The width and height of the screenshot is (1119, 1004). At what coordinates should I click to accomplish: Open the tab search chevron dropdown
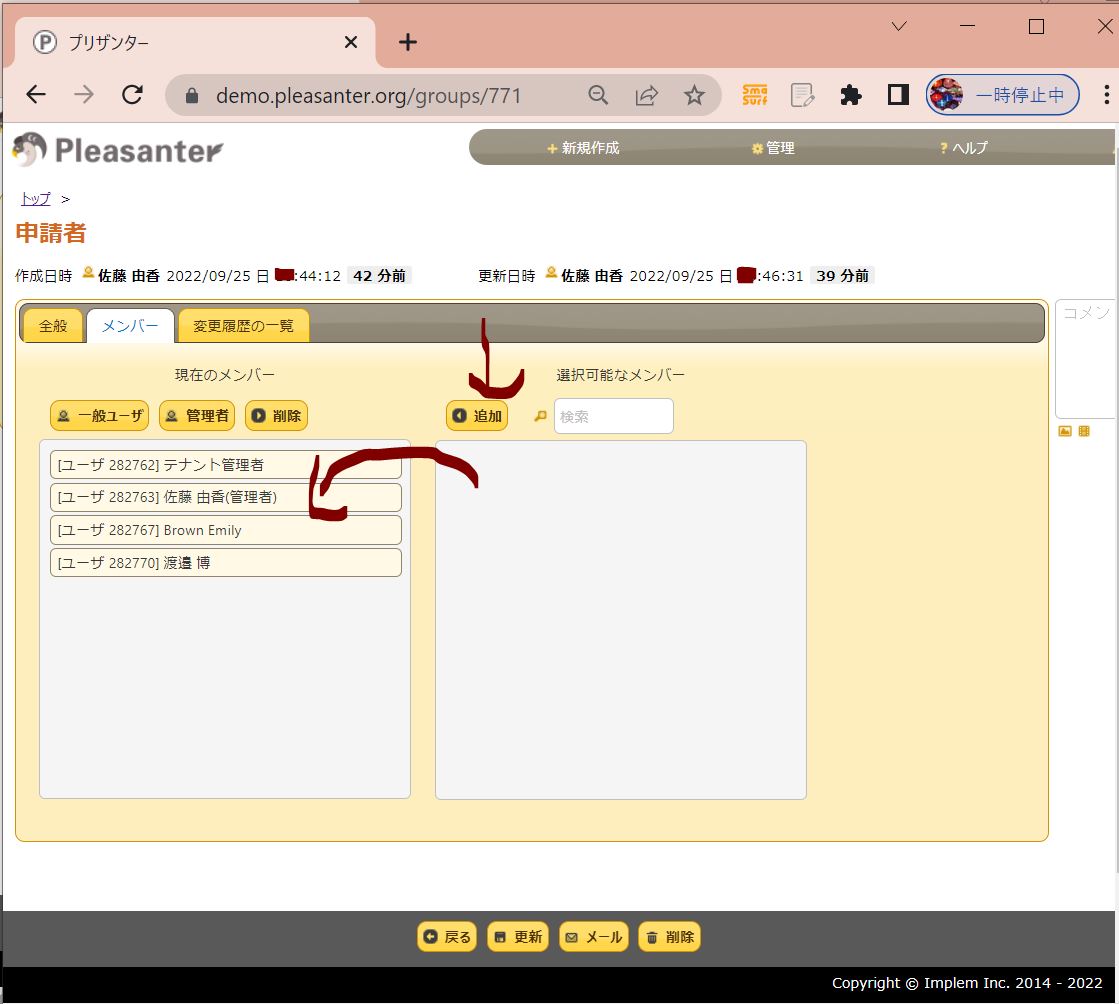pos(899,27)
